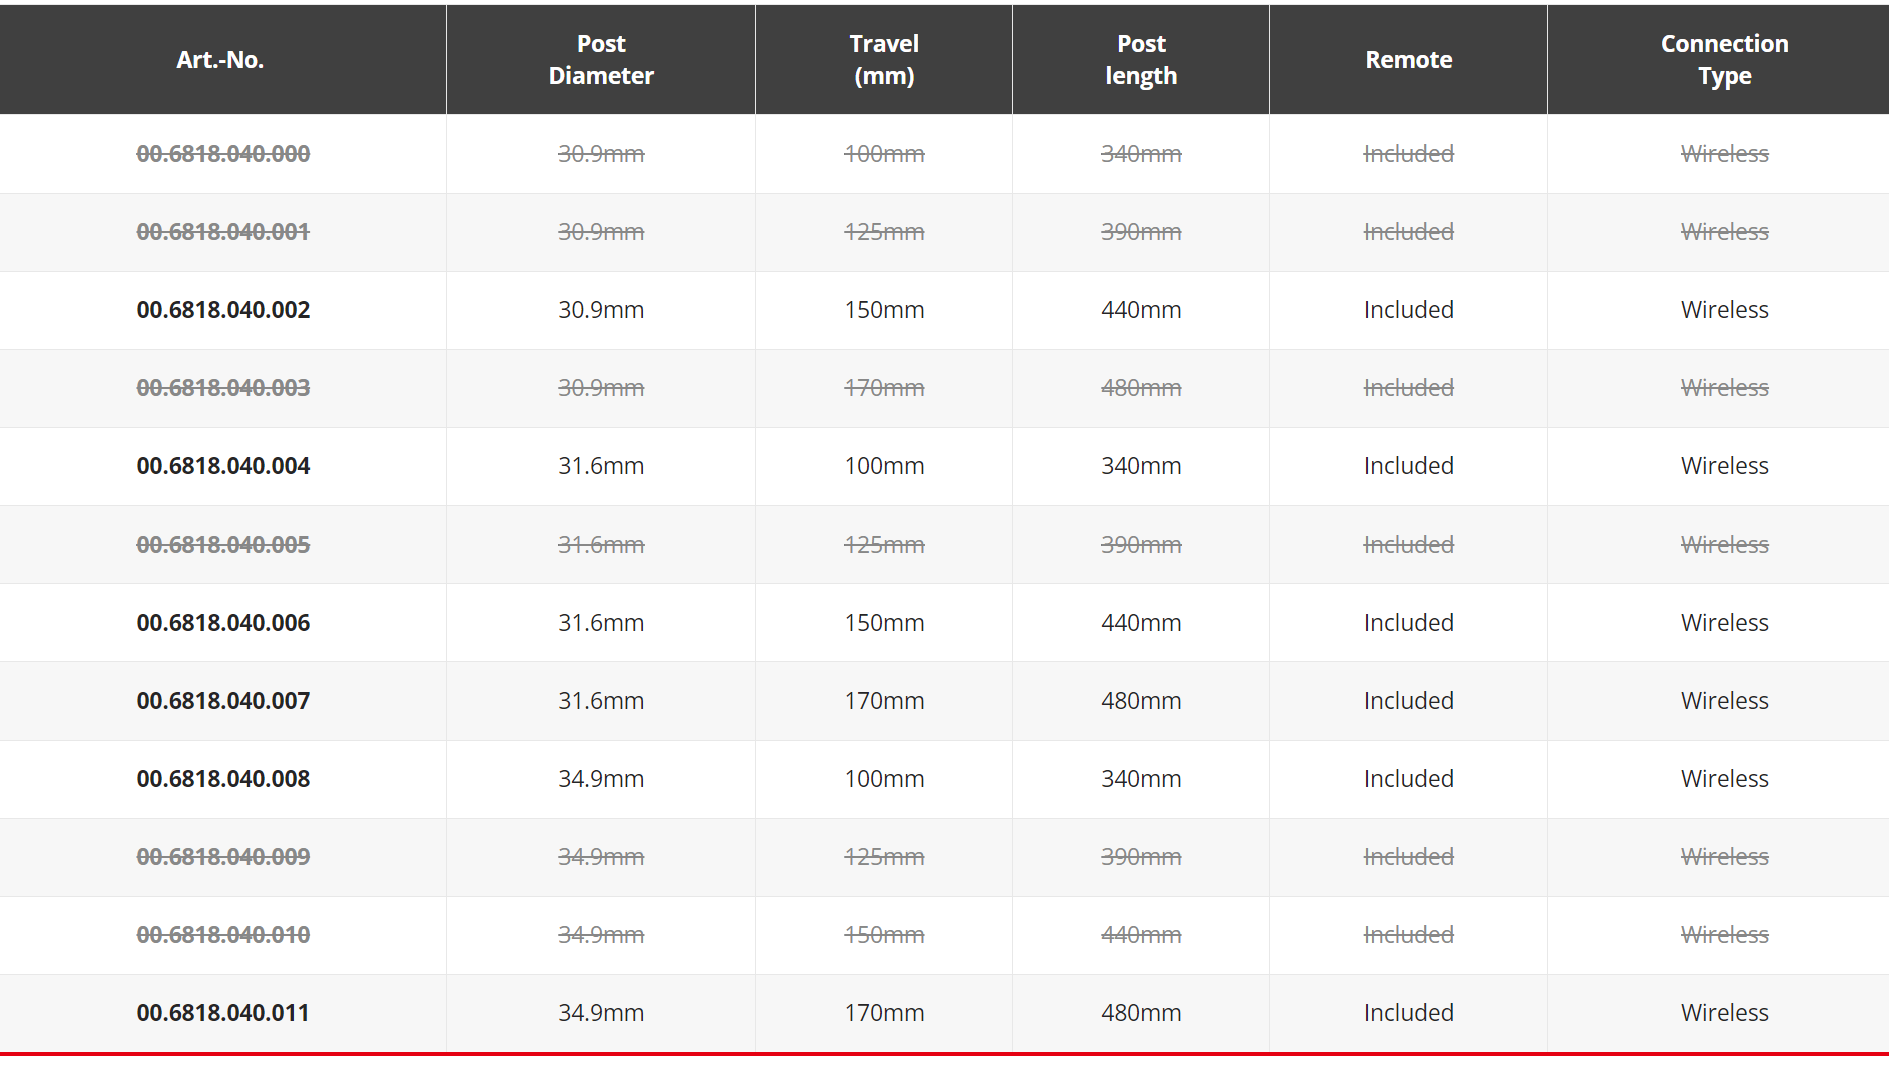Click Included in row 00.6818.040.008
Viewport: 1889px width, 1074px height.
pos(1408,779)
